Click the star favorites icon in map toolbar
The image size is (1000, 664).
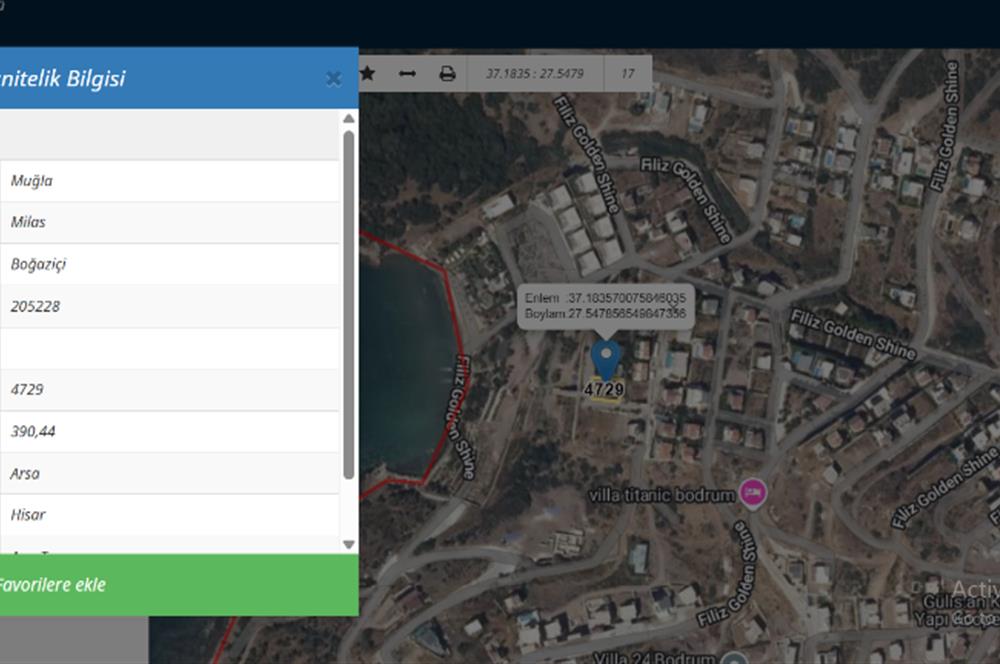[x=367, y=73]
